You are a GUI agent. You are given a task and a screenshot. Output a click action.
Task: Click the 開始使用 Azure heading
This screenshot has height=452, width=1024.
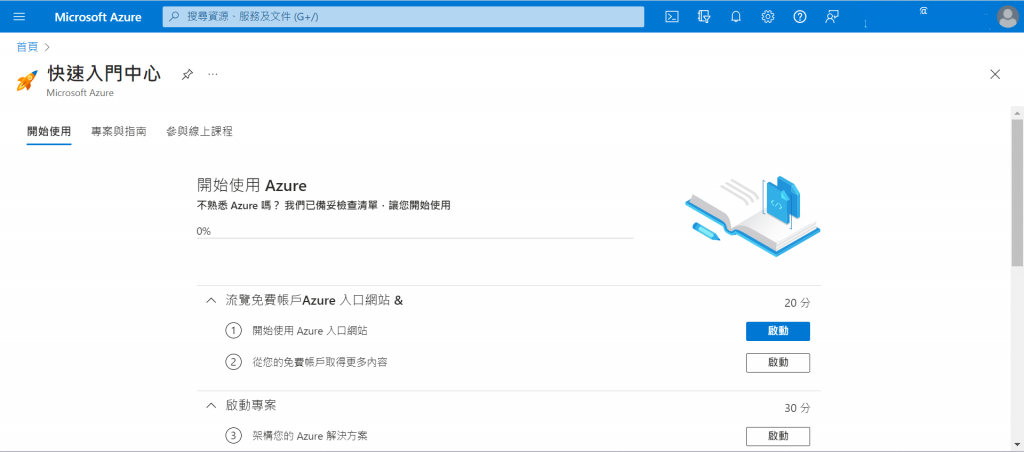pos(251,186)
